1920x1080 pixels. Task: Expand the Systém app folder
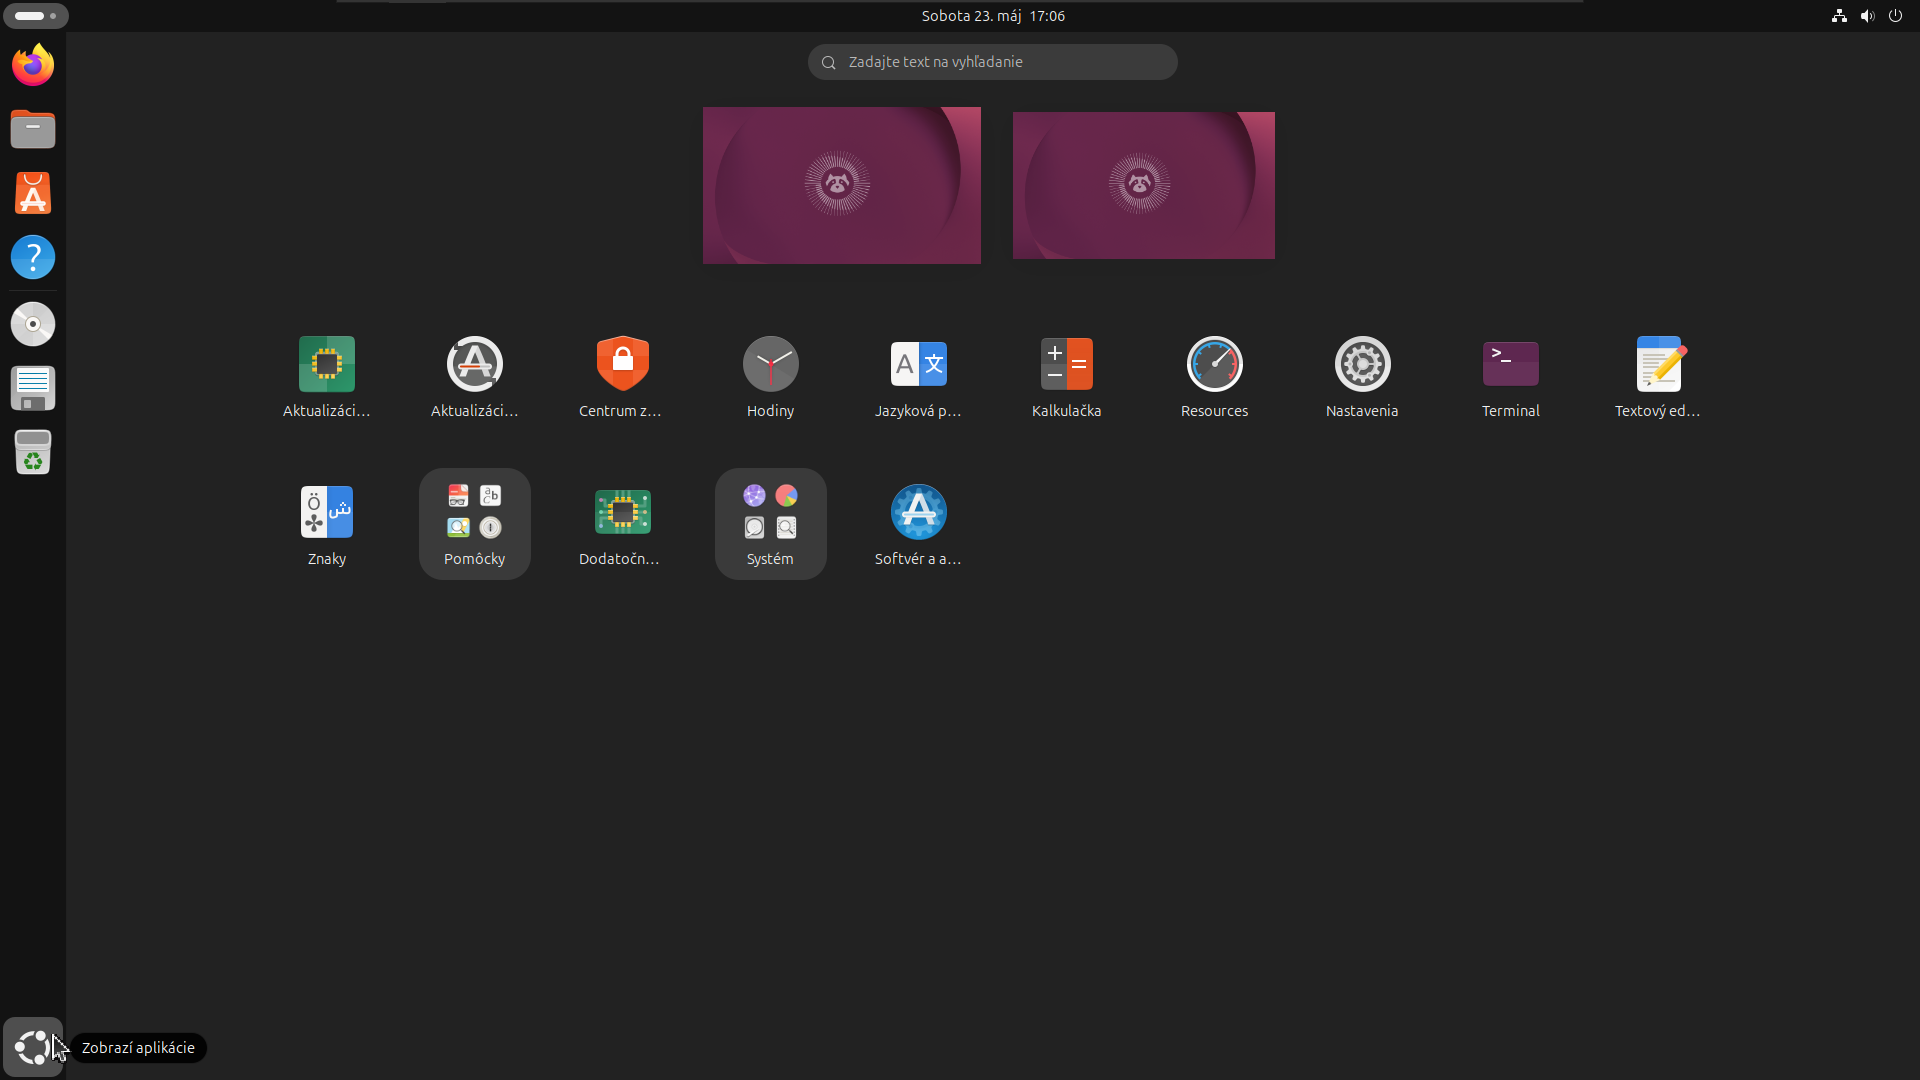tap(771, 524)
